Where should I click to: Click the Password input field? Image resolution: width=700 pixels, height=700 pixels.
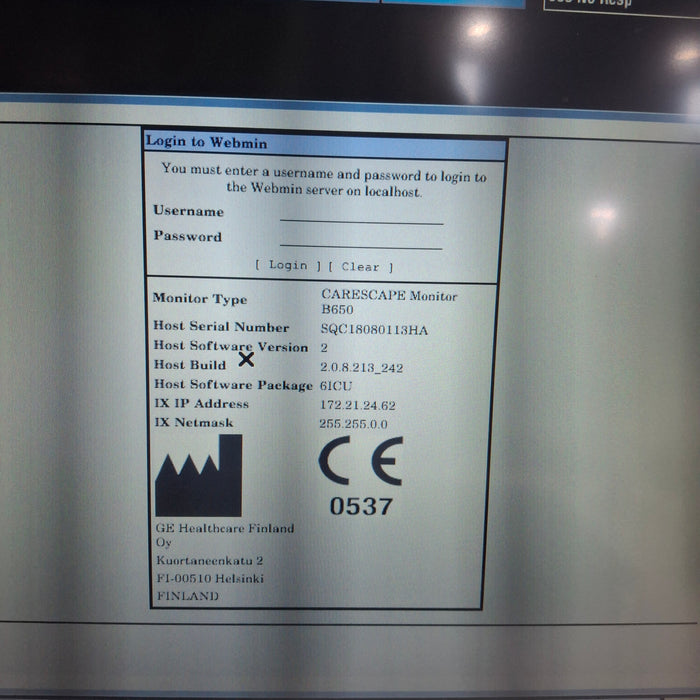(x=361, y=240)
